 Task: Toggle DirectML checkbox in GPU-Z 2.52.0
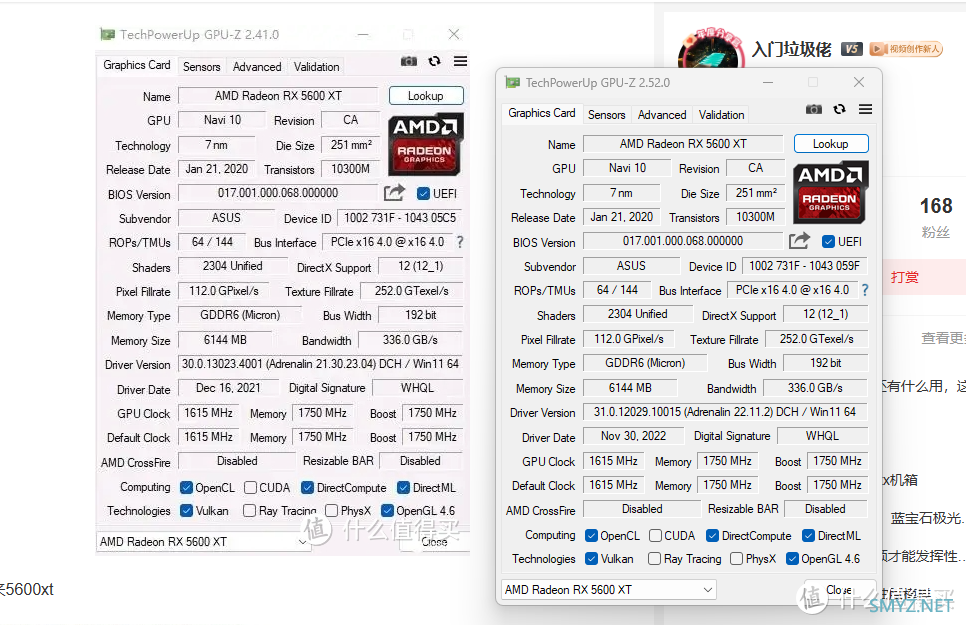pyautogui.click(x=808, y=536)
